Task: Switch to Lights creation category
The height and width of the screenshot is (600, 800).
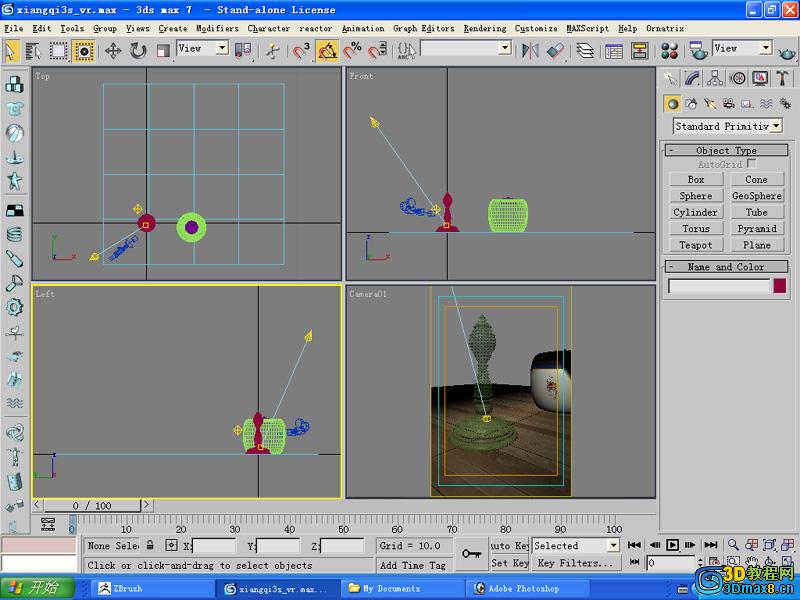Action: point(710,103)
